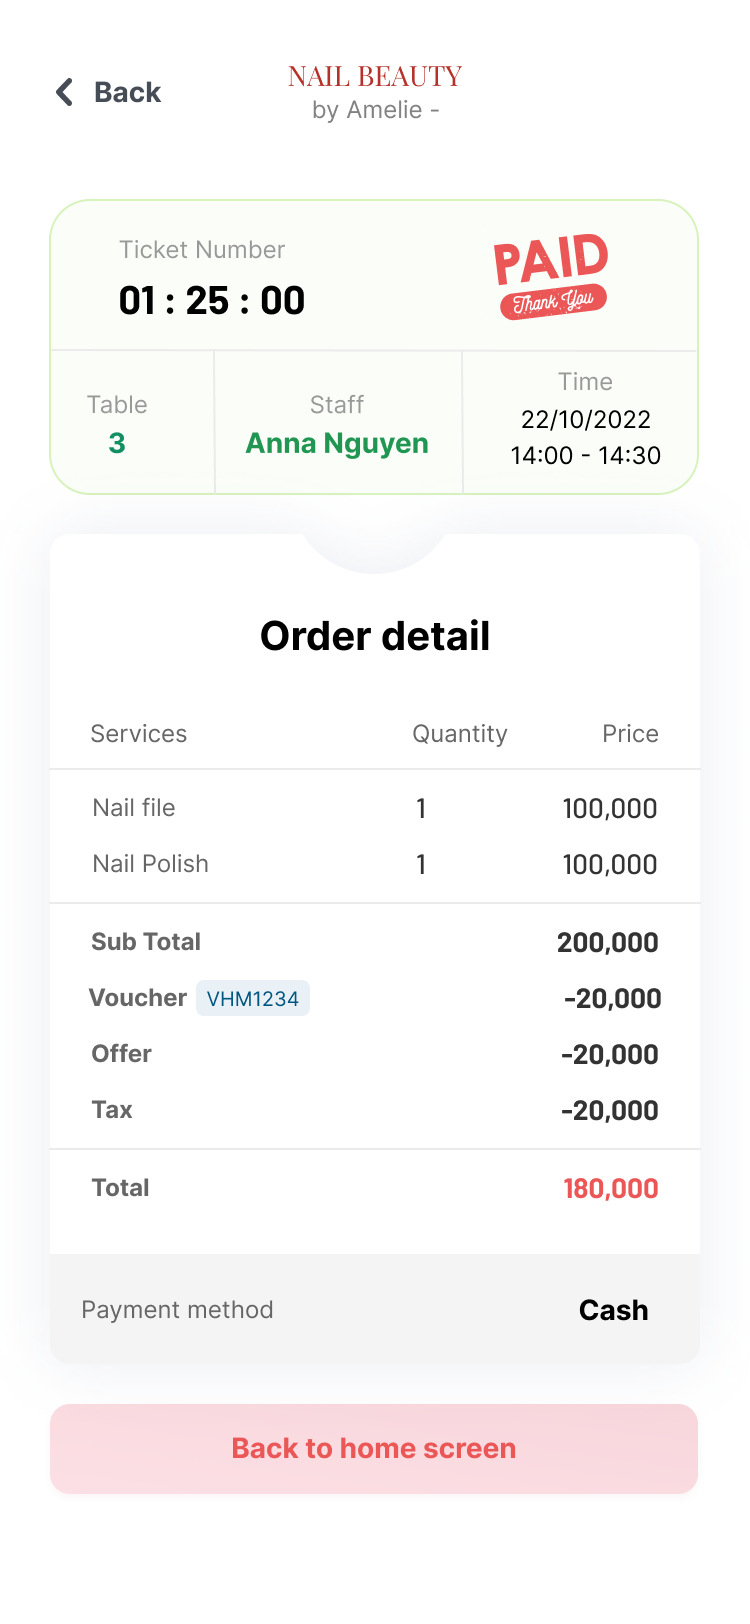
Task: Click the Quantity column header
Action: (460, 734)
